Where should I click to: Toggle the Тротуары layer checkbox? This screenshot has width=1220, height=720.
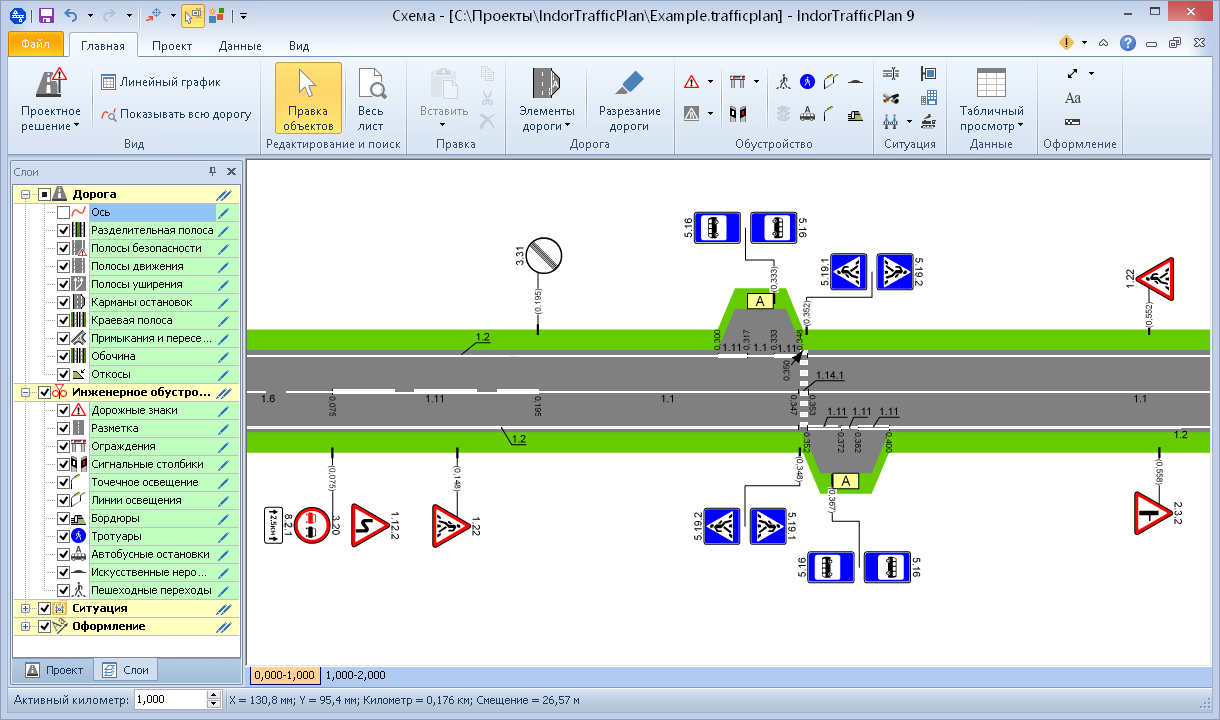(x=64, y=536)
